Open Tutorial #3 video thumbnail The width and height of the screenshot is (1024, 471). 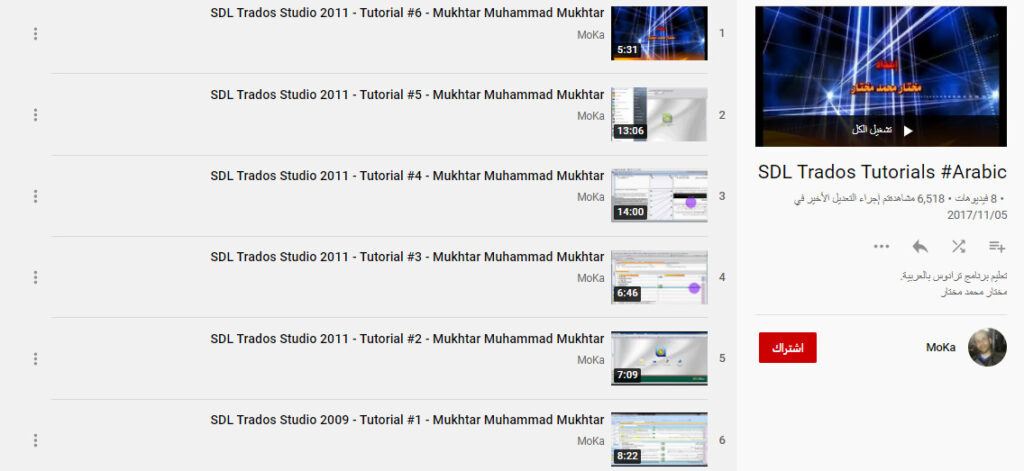click(659, 277)
